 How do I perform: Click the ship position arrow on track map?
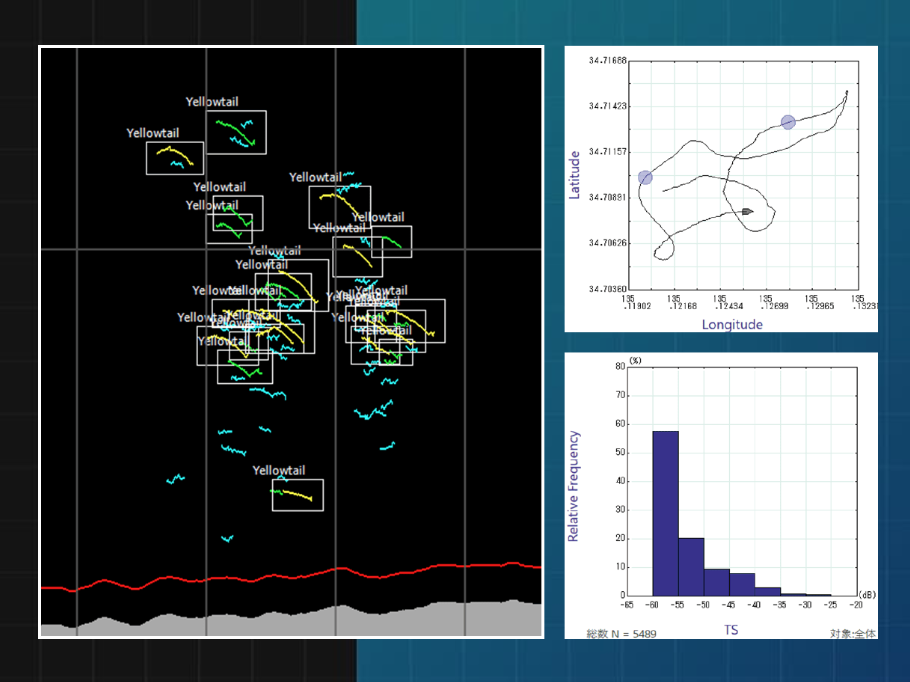point(746,211)
